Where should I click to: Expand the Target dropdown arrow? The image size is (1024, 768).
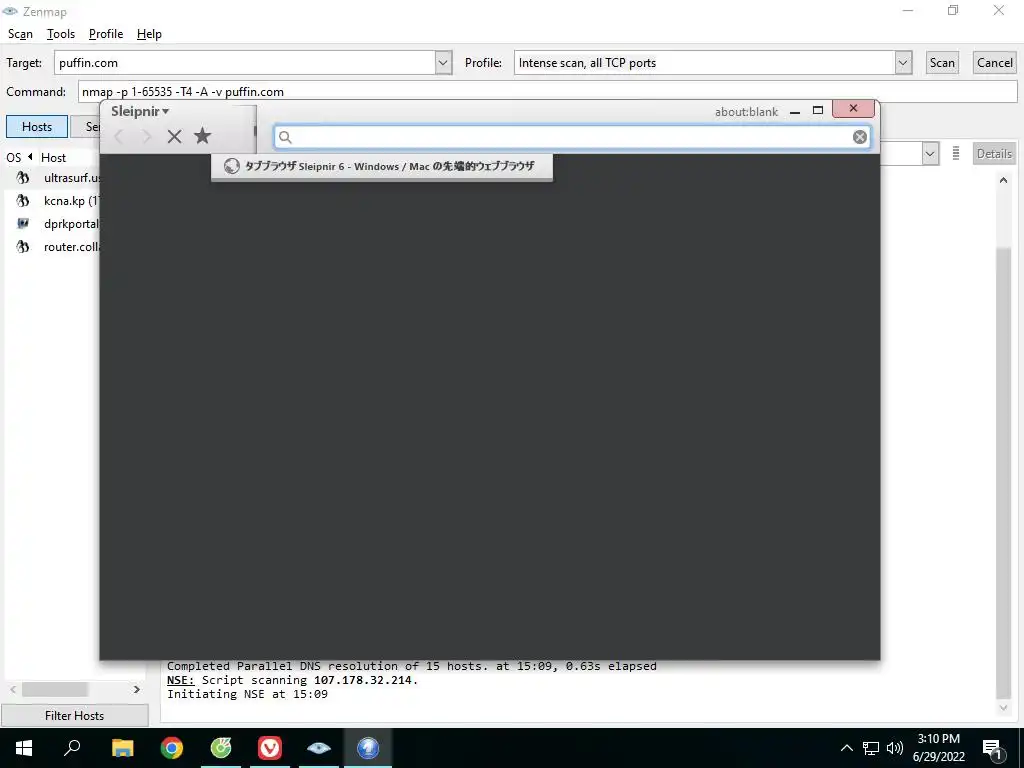pos(443,63)
